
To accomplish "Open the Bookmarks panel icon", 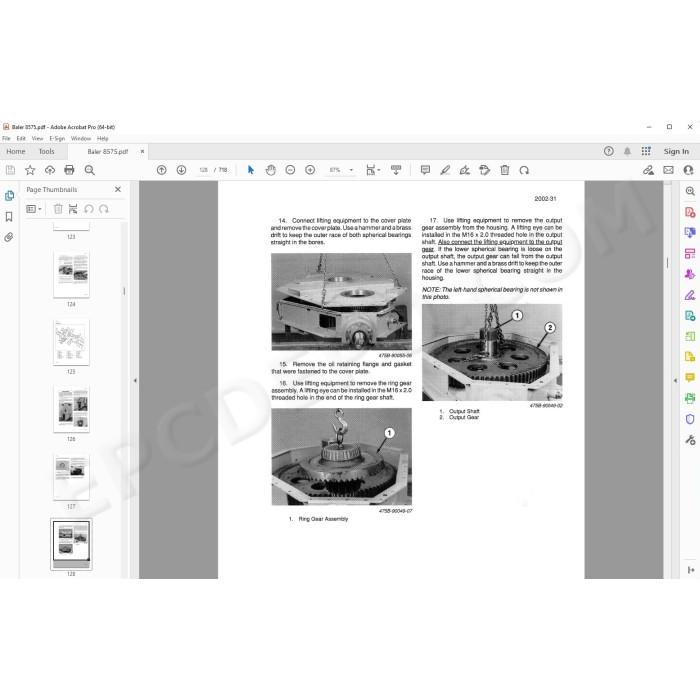I will (x=9, y=217).
